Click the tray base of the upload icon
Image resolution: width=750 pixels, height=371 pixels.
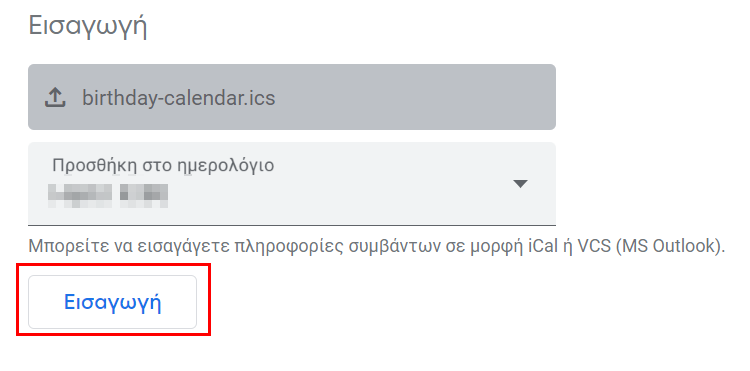tap(55, 105)
